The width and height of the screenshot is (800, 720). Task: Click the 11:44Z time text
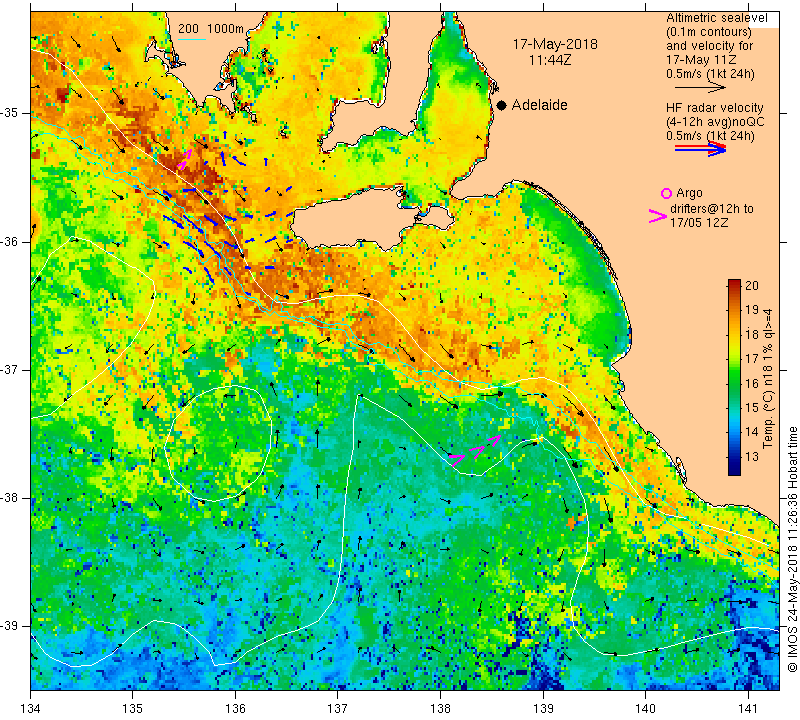[x=549, y=60]
